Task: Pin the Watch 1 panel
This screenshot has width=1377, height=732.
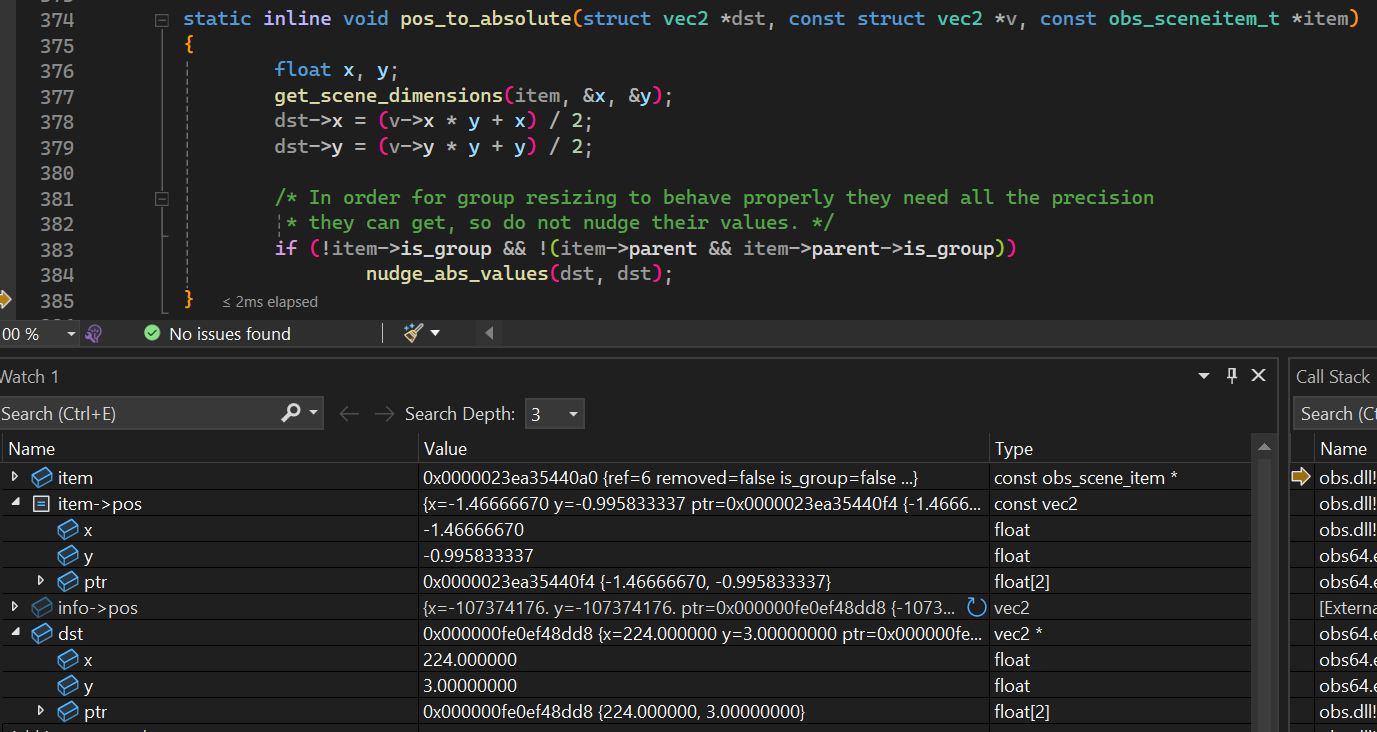Action: tap(1232, 375)
